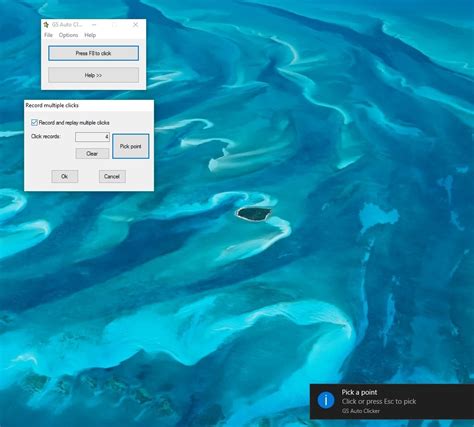Open the File menu

click(48, 35)
